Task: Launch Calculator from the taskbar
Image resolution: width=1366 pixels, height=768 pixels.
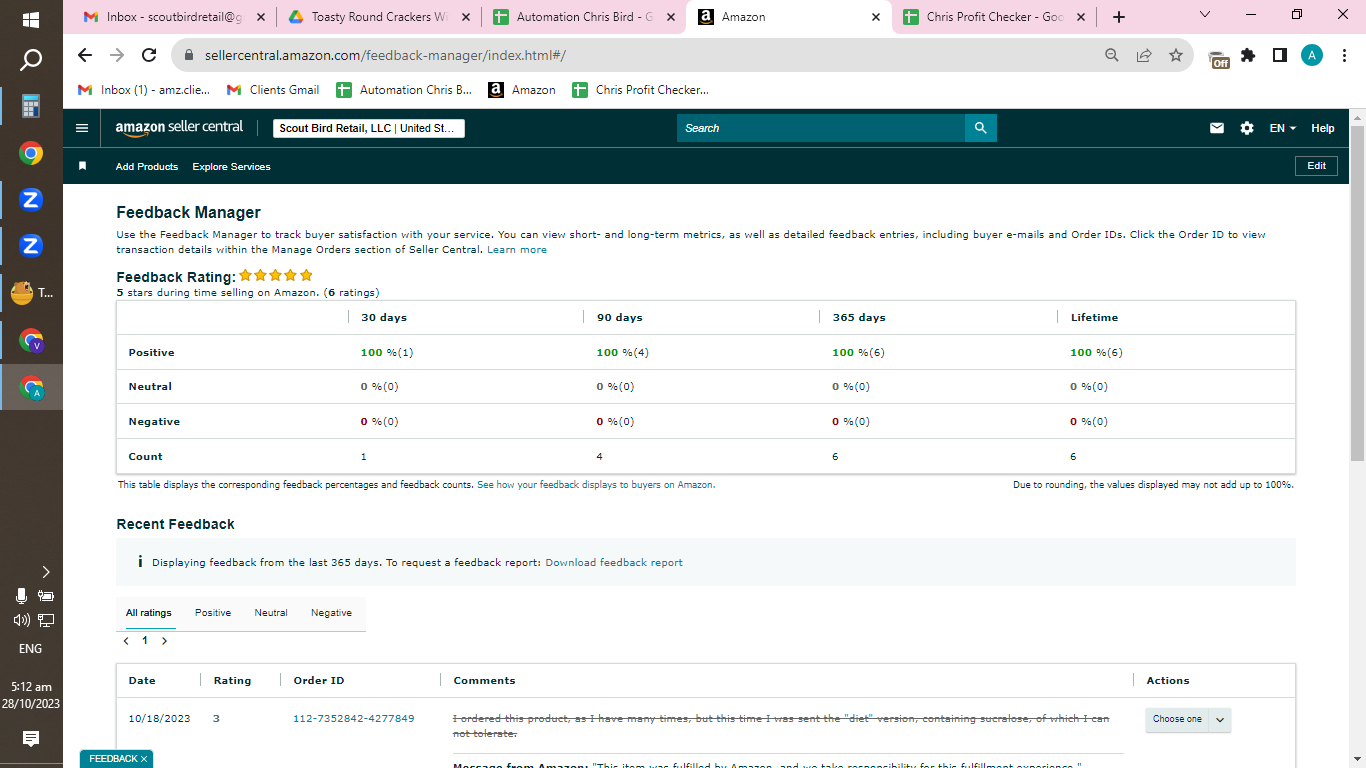Action: (31, 106)
